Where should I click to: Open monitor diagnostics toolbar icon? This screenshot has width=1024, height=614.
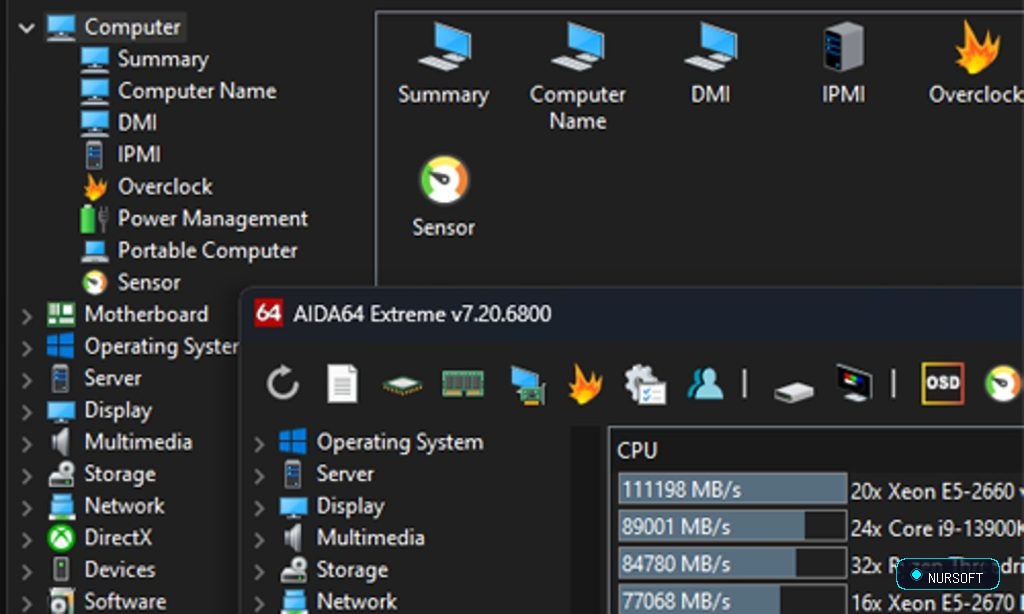(854, 383)
